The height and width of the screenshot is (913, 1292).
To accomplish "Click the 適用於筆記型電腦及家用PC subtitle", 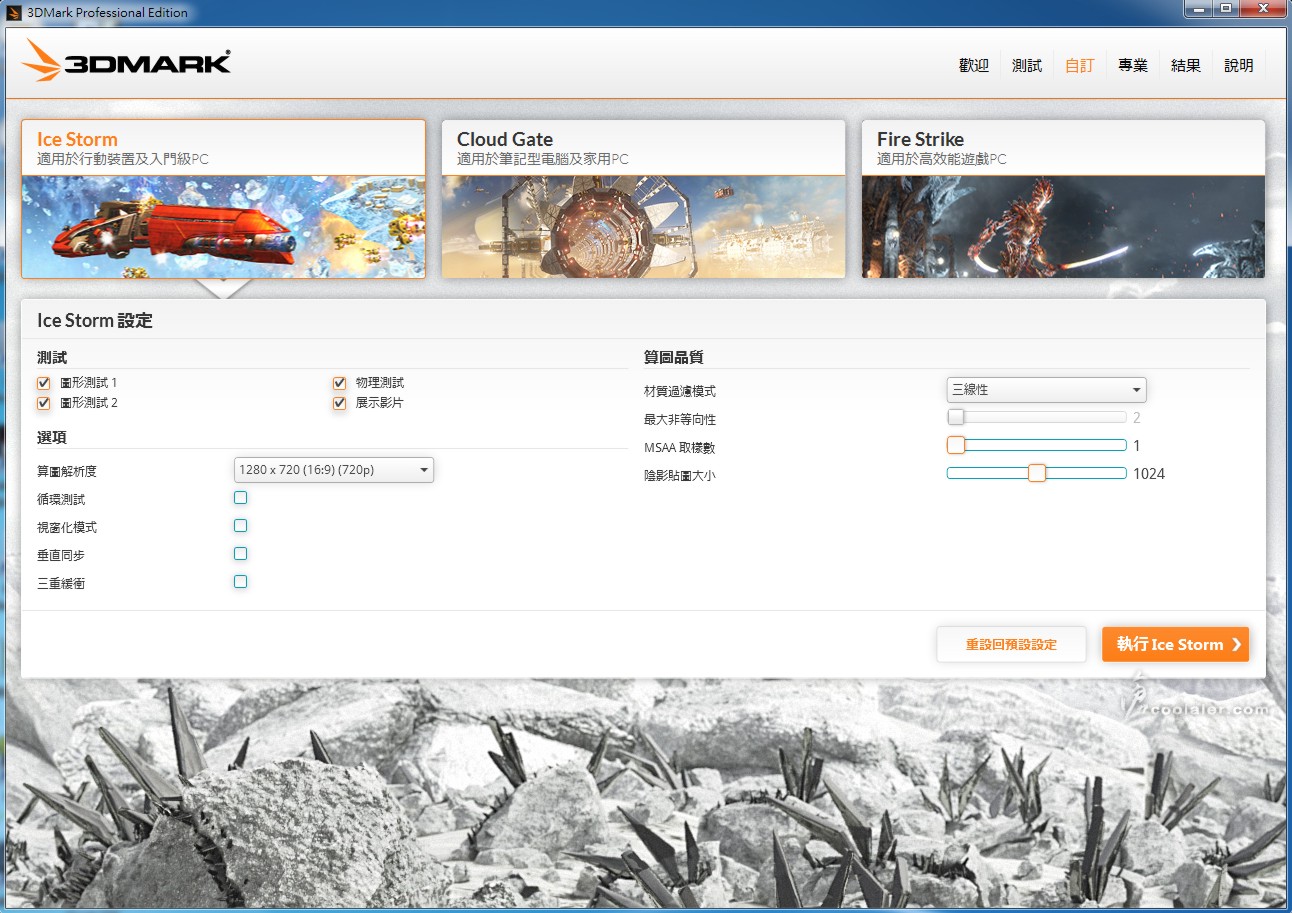I will tap(543, 159).
